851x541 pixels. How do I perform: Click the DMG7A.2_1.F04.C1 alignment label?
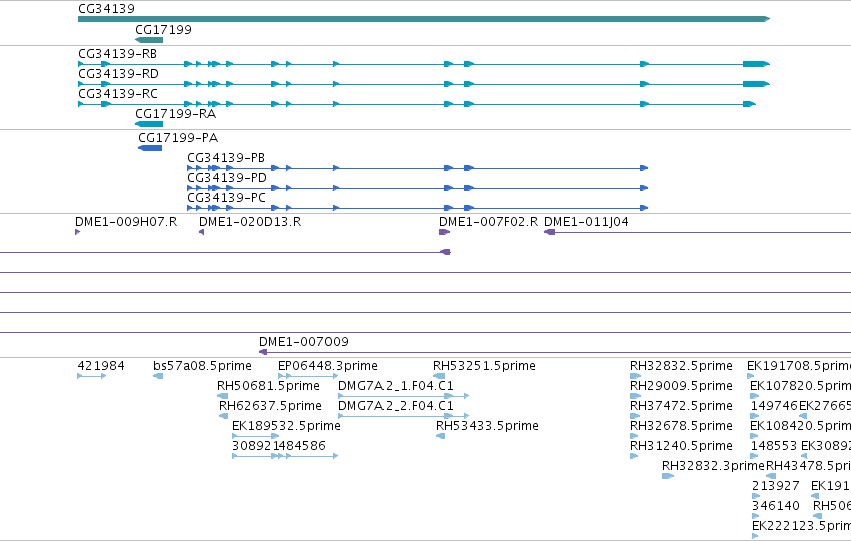coord(396,385)
